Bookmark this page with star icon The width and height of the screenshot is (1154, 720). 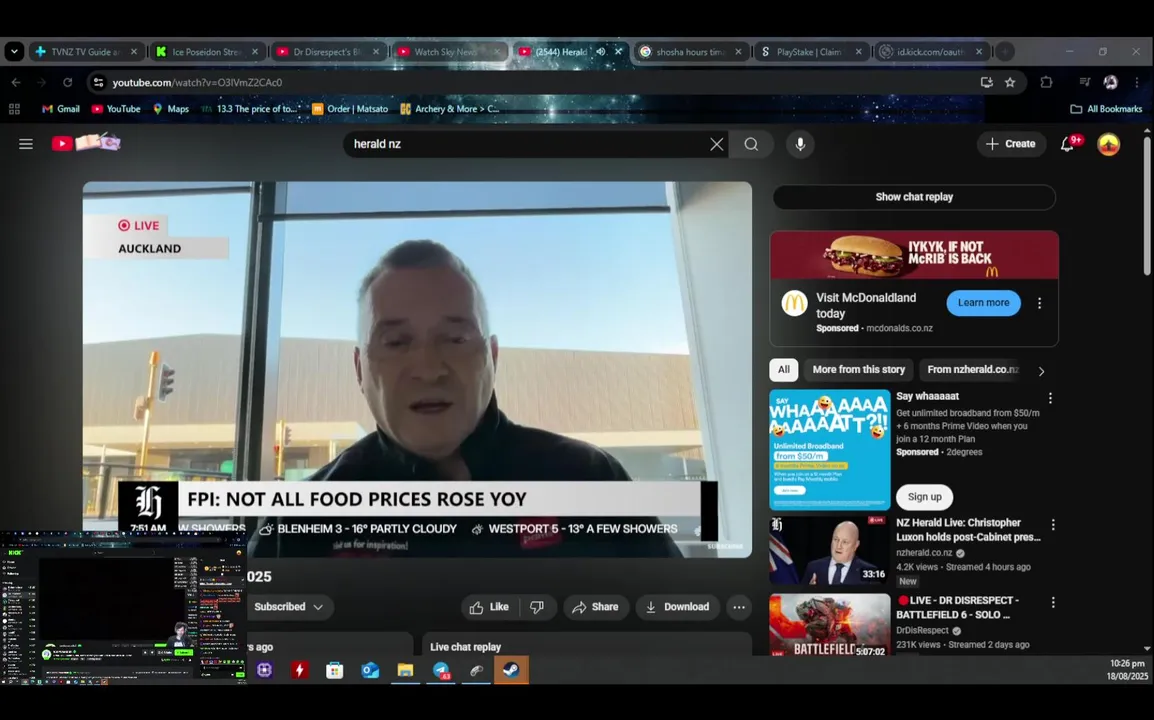[x=1010, y=82]
